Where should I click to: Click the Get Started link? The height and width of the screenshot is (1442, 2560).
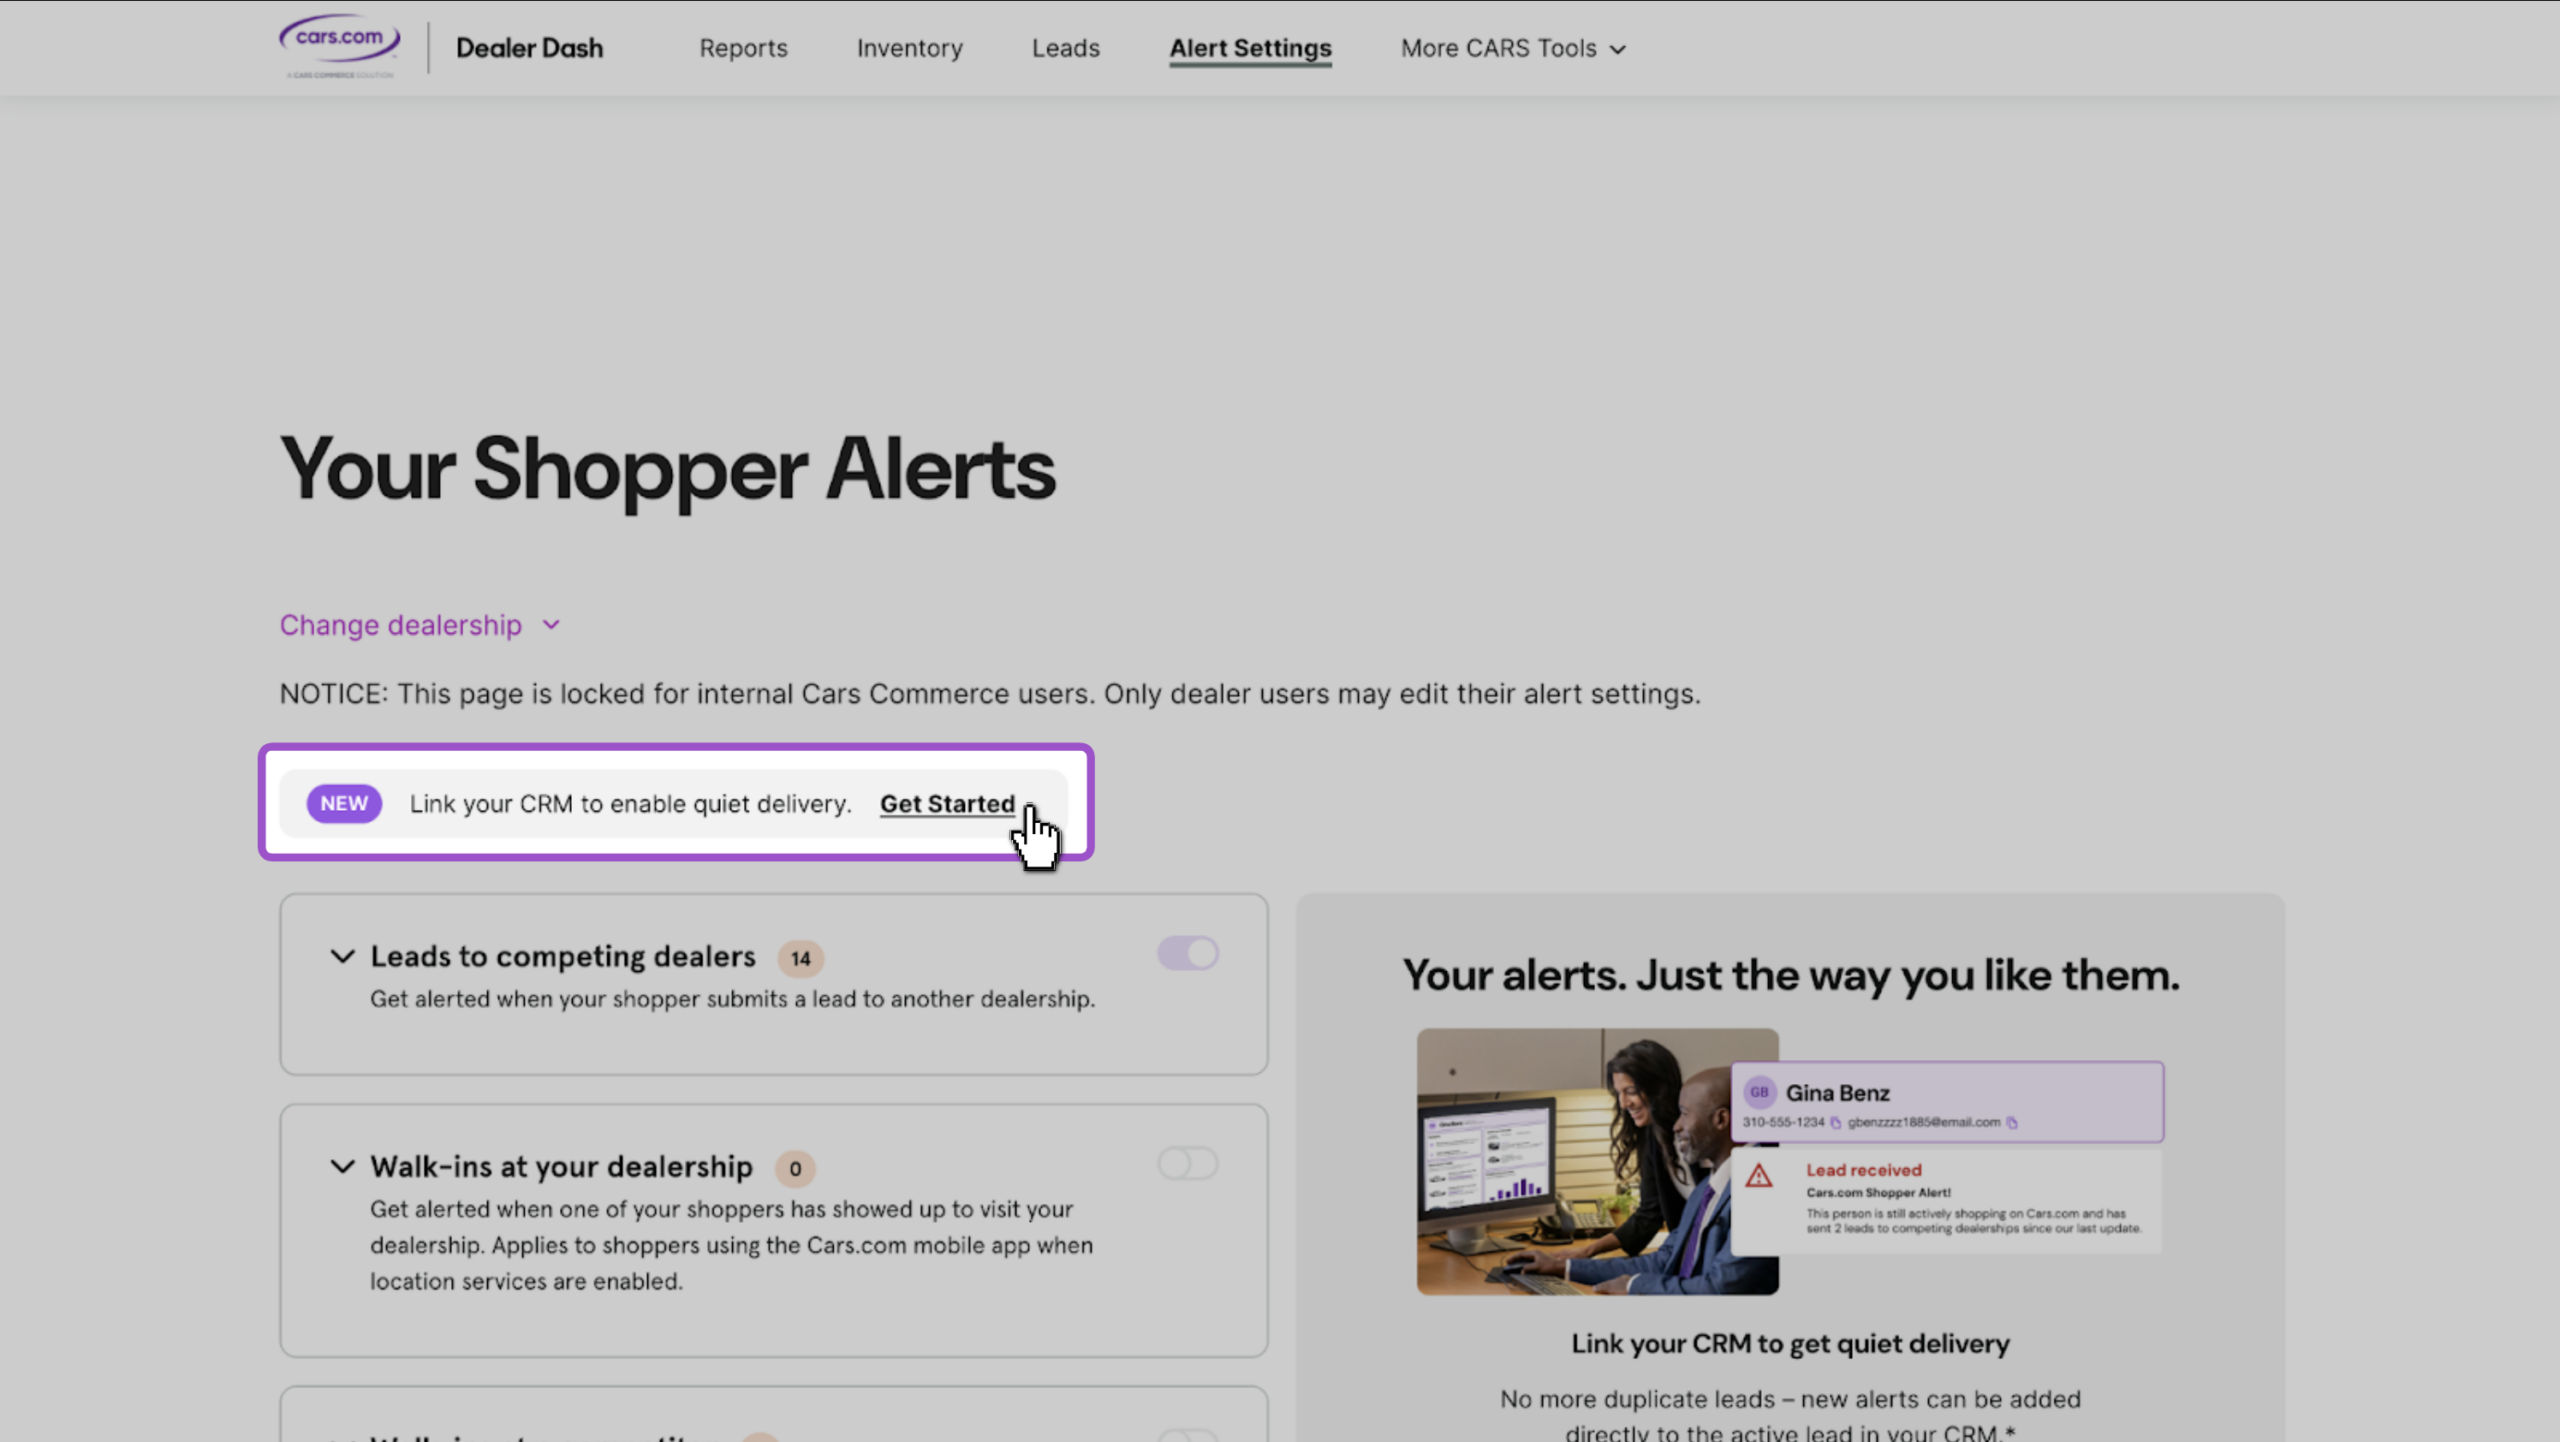click(x=947, y=804)
